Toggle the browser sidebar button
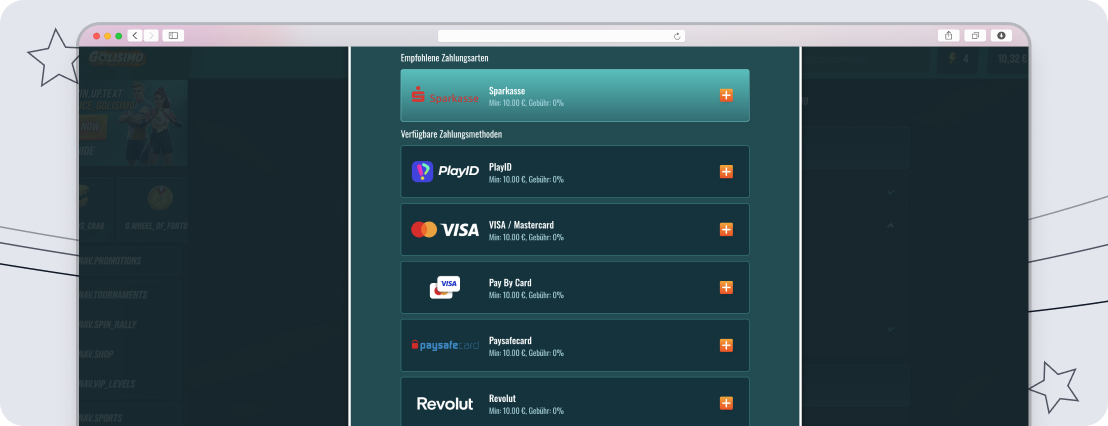Image resolution: width=1108 pixels, height=426 pixels. [x=173, y=35]
